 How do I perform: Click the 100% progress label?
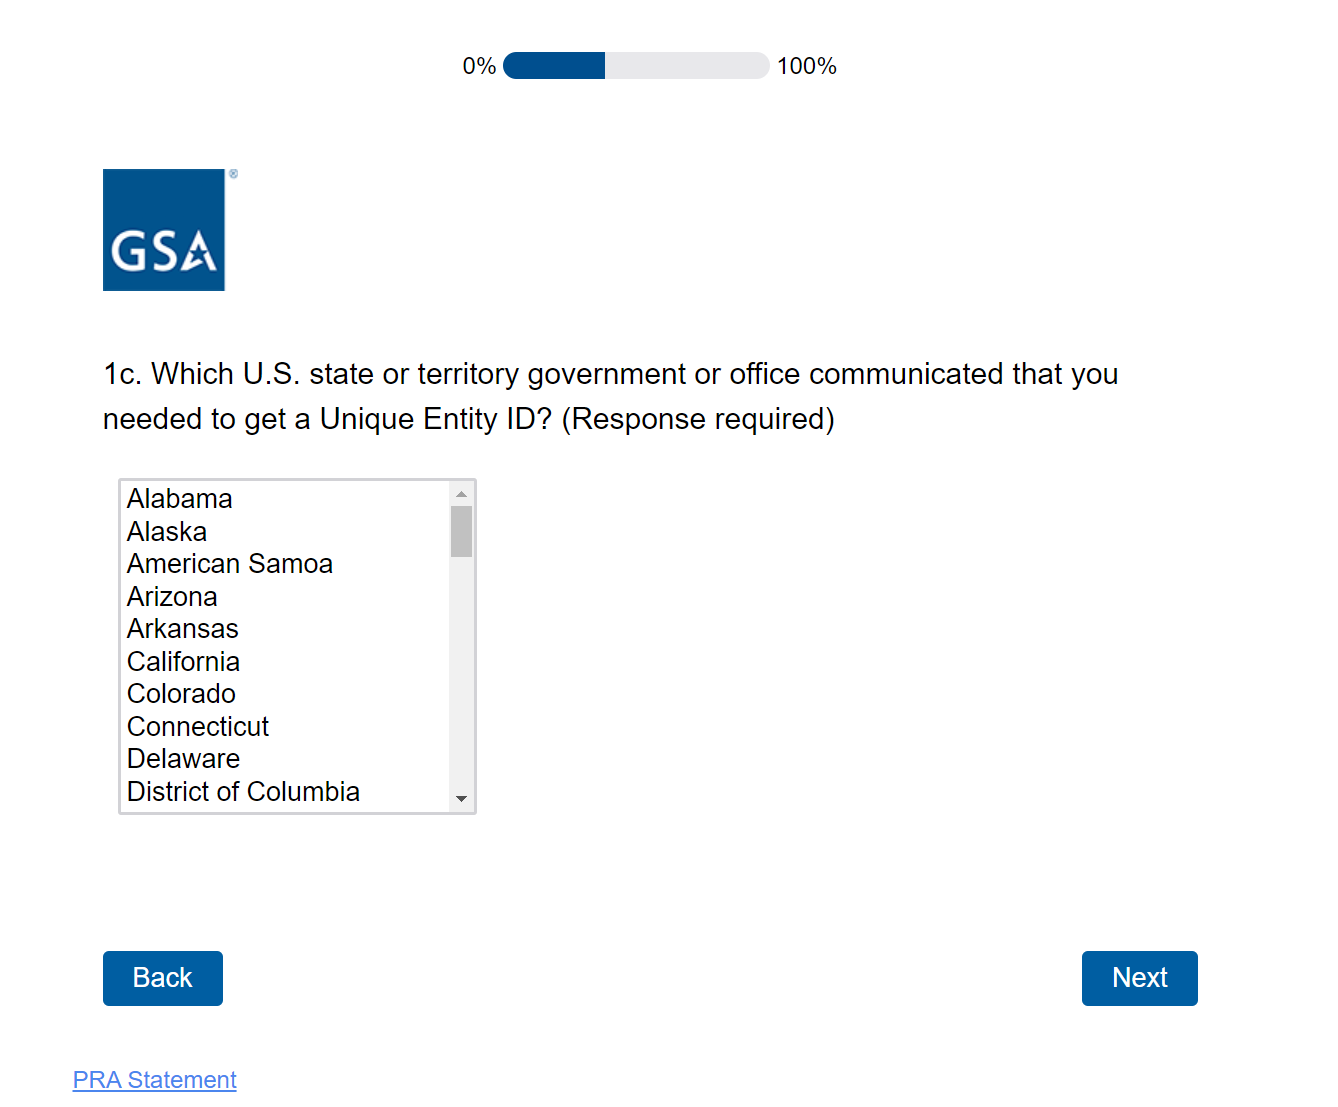pyautogui.click(x=806, y=66)
